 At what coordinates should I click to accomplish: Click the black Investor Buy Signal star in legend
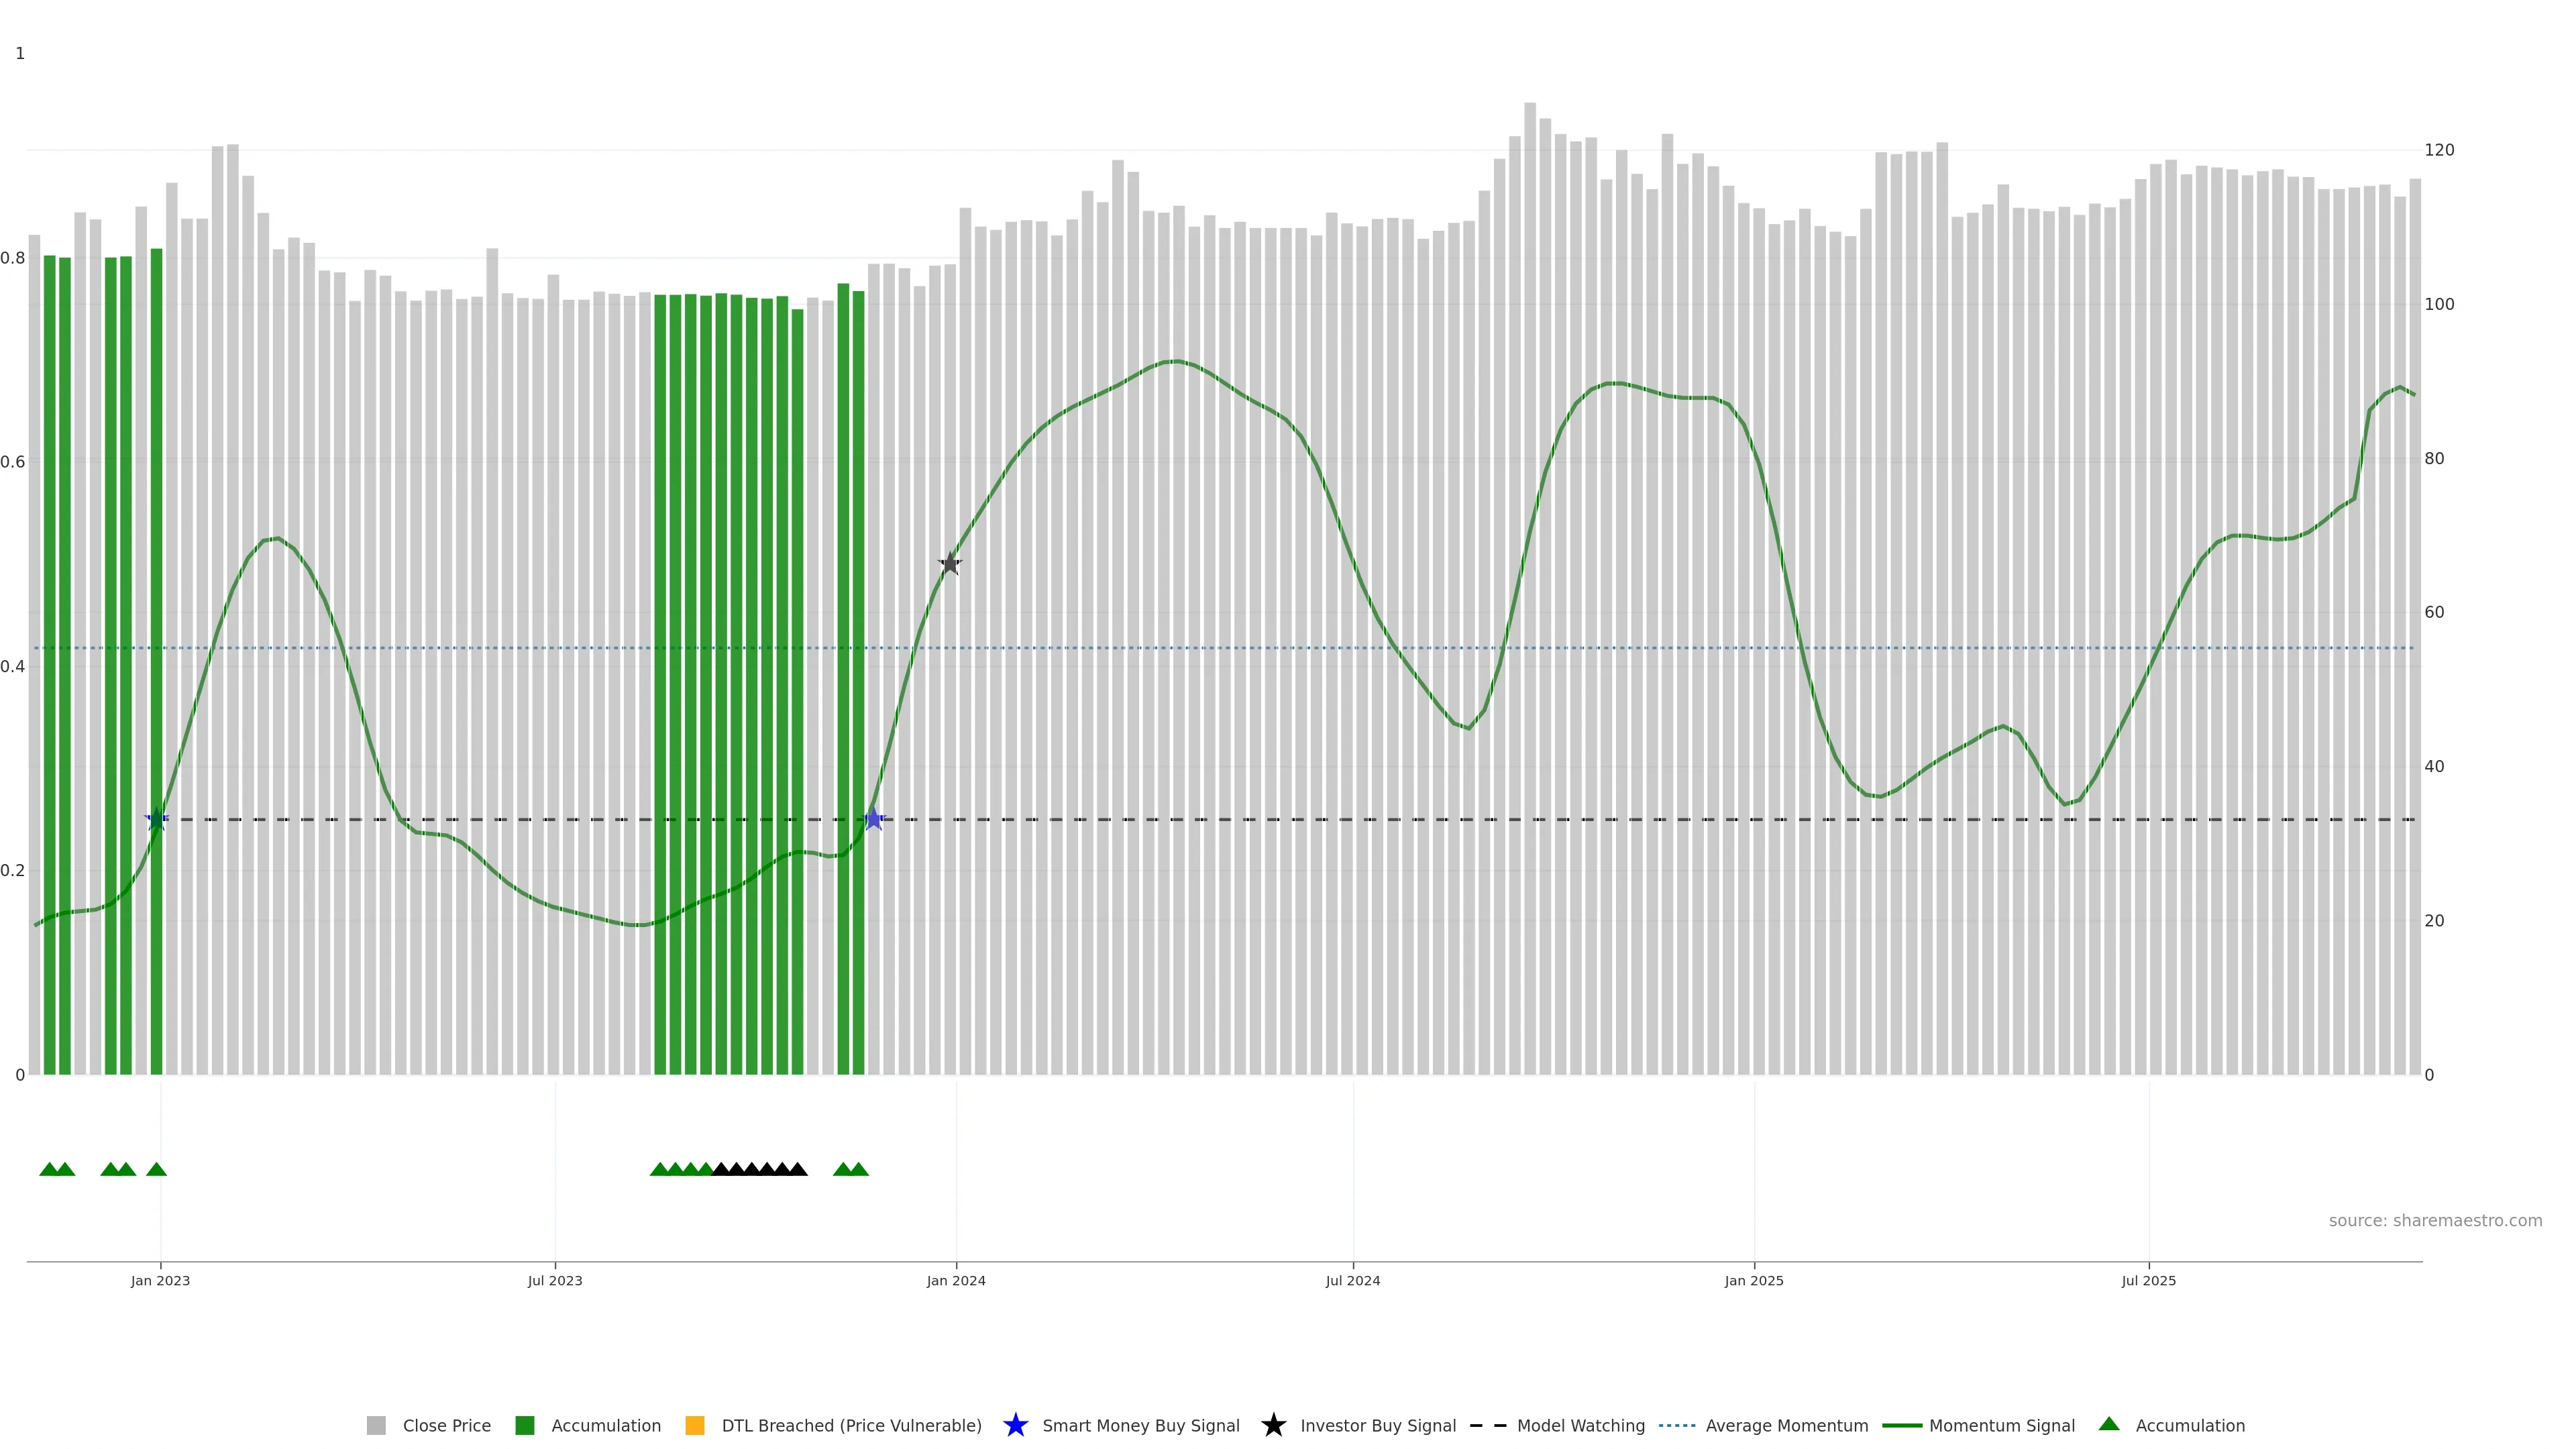[1273, 1425]
